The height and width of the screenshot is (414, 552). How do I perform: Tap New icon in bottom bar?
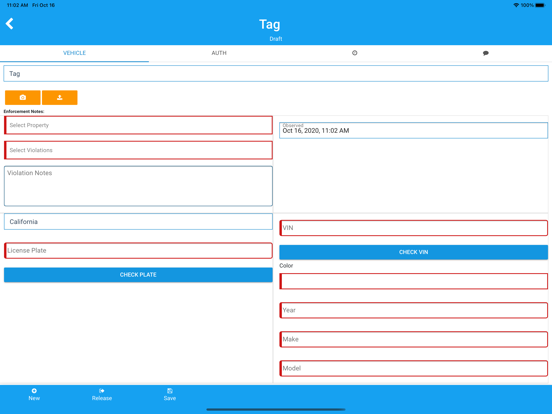[x=34, y=394]
